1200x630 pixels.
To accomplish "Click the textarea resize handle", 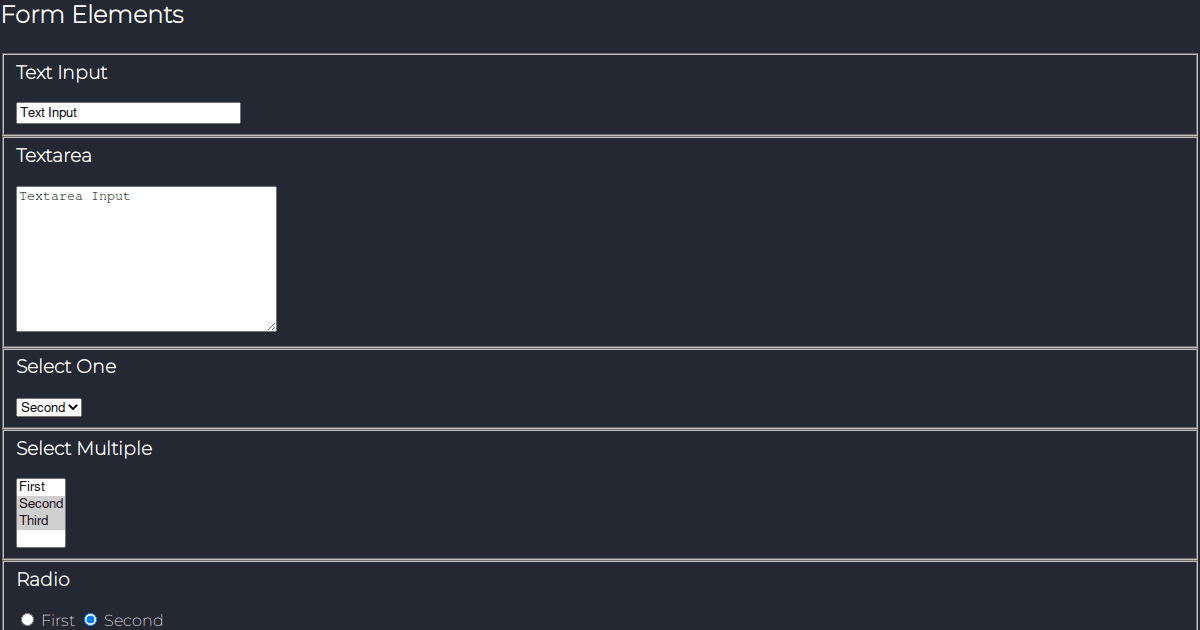I will (273, 326).
